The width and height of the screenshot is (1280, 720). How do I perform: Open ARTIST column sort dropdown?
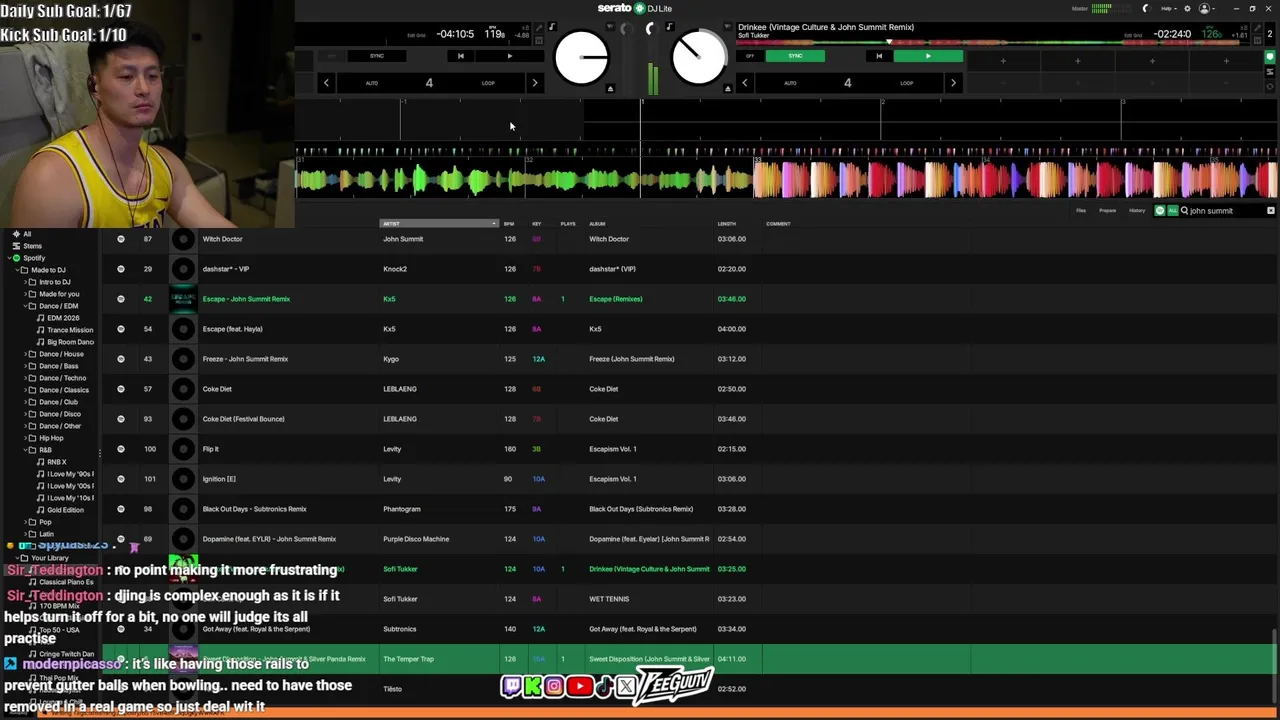pyautogui.click(x=494, y=224)
